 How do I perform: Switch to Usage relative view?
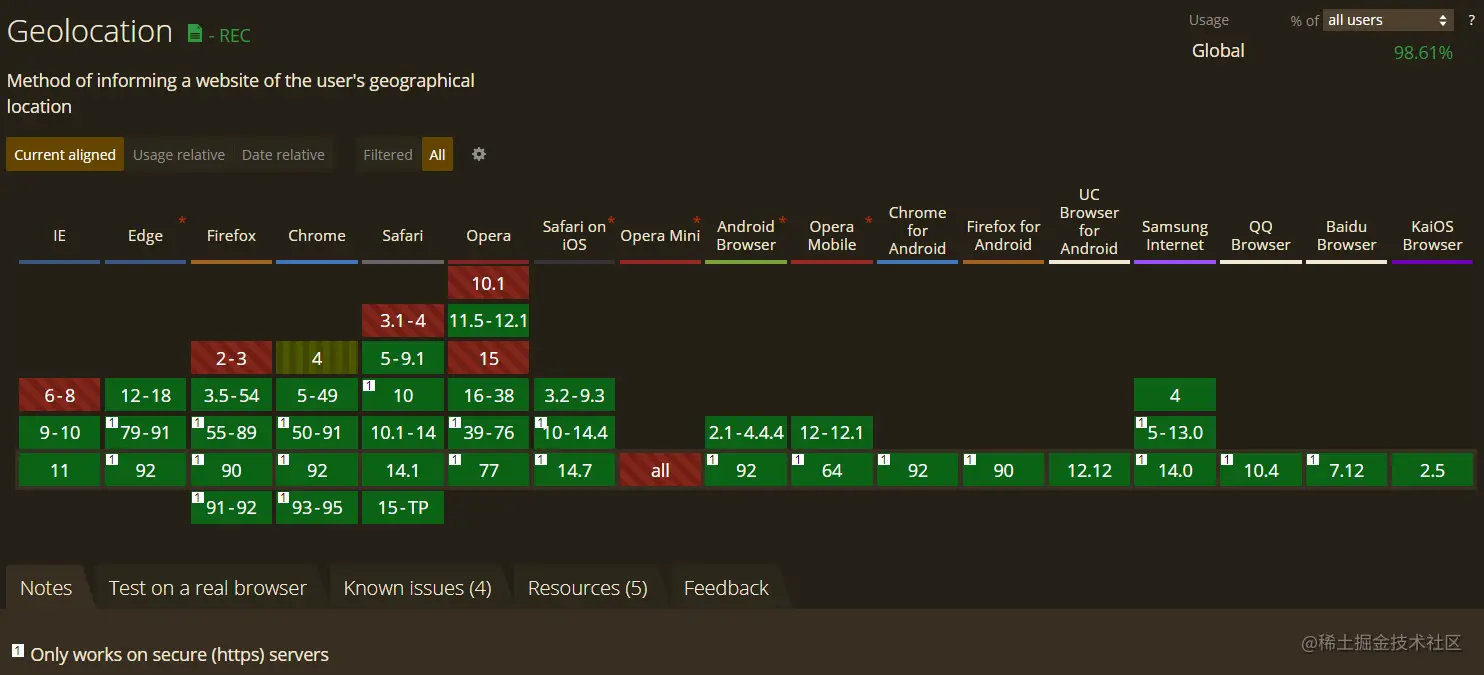(x=179, y=154)
